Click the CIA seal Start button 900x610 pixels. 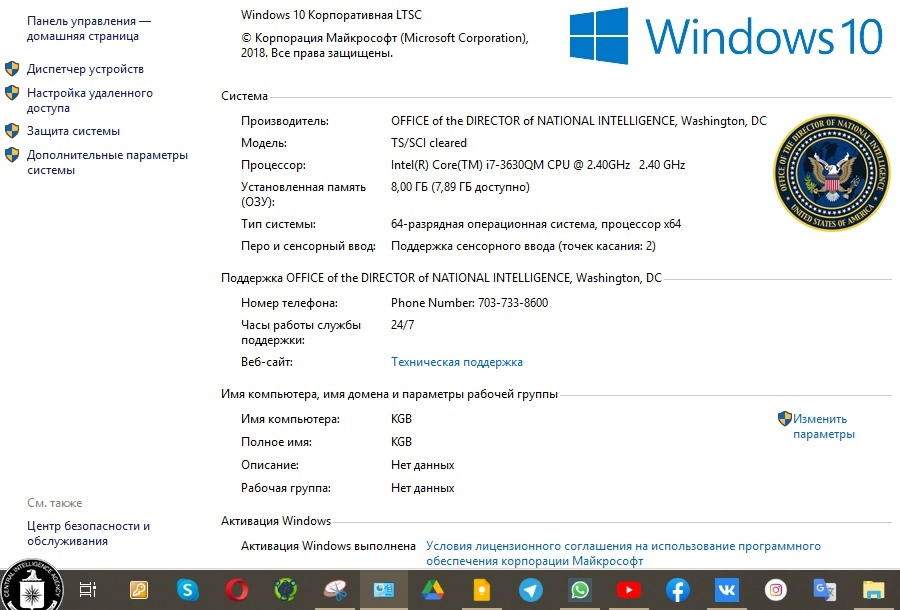[x=32, y=586]
